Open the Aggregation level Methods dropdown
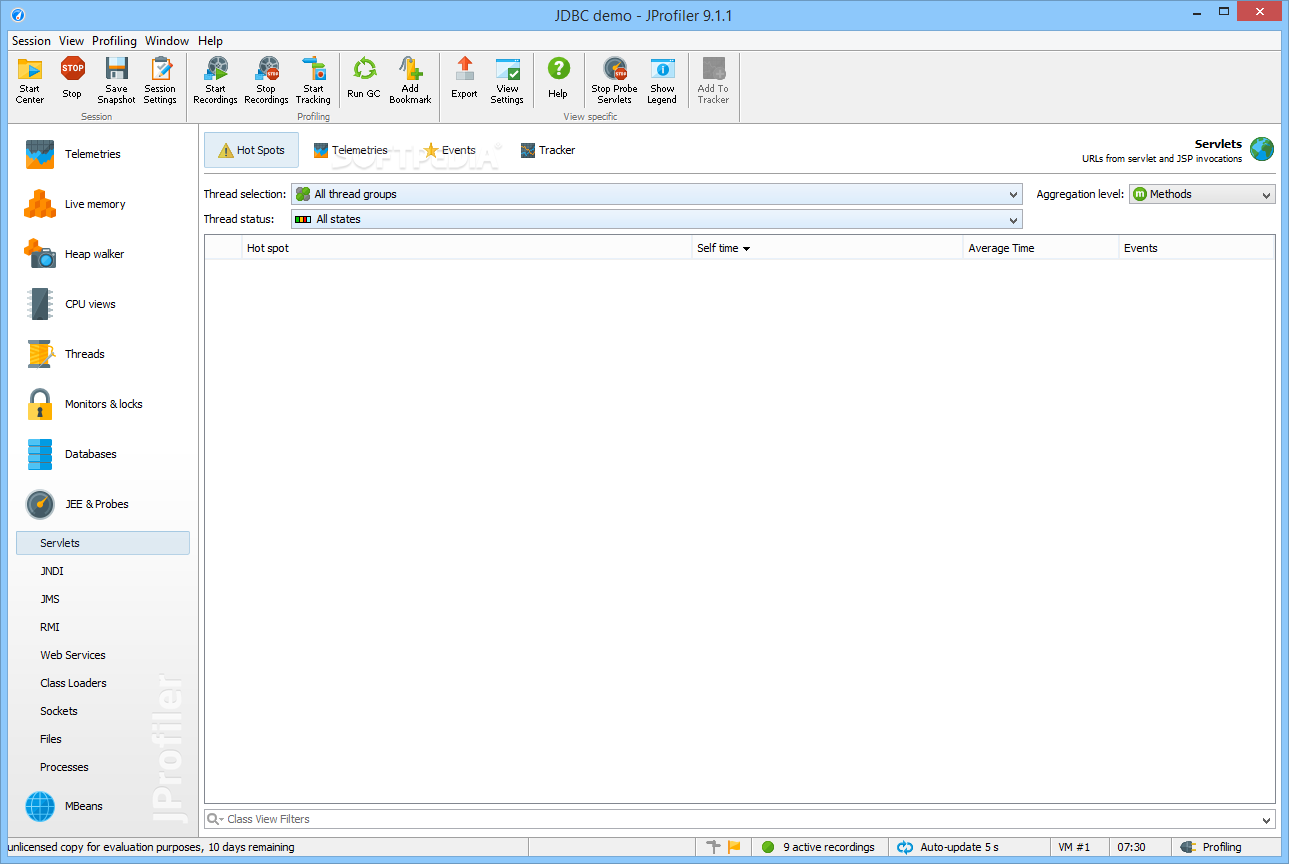 coord(1202,194)
